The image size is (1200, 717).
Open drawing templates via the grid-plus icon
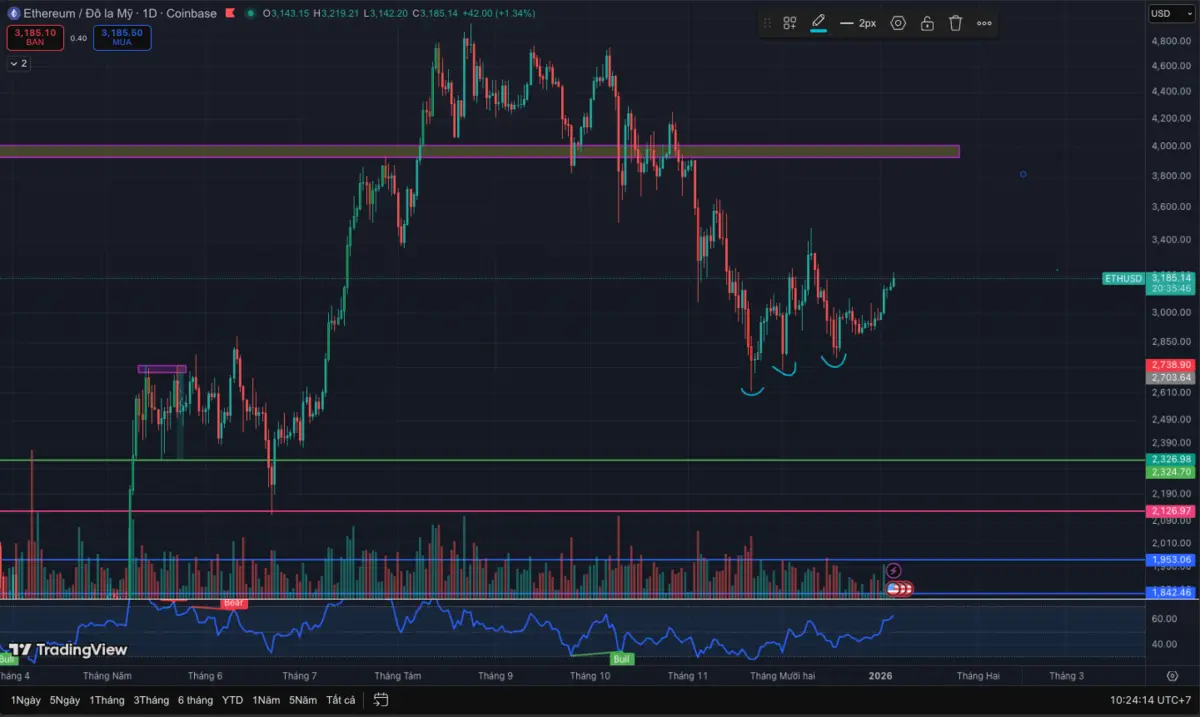[789, 23]
